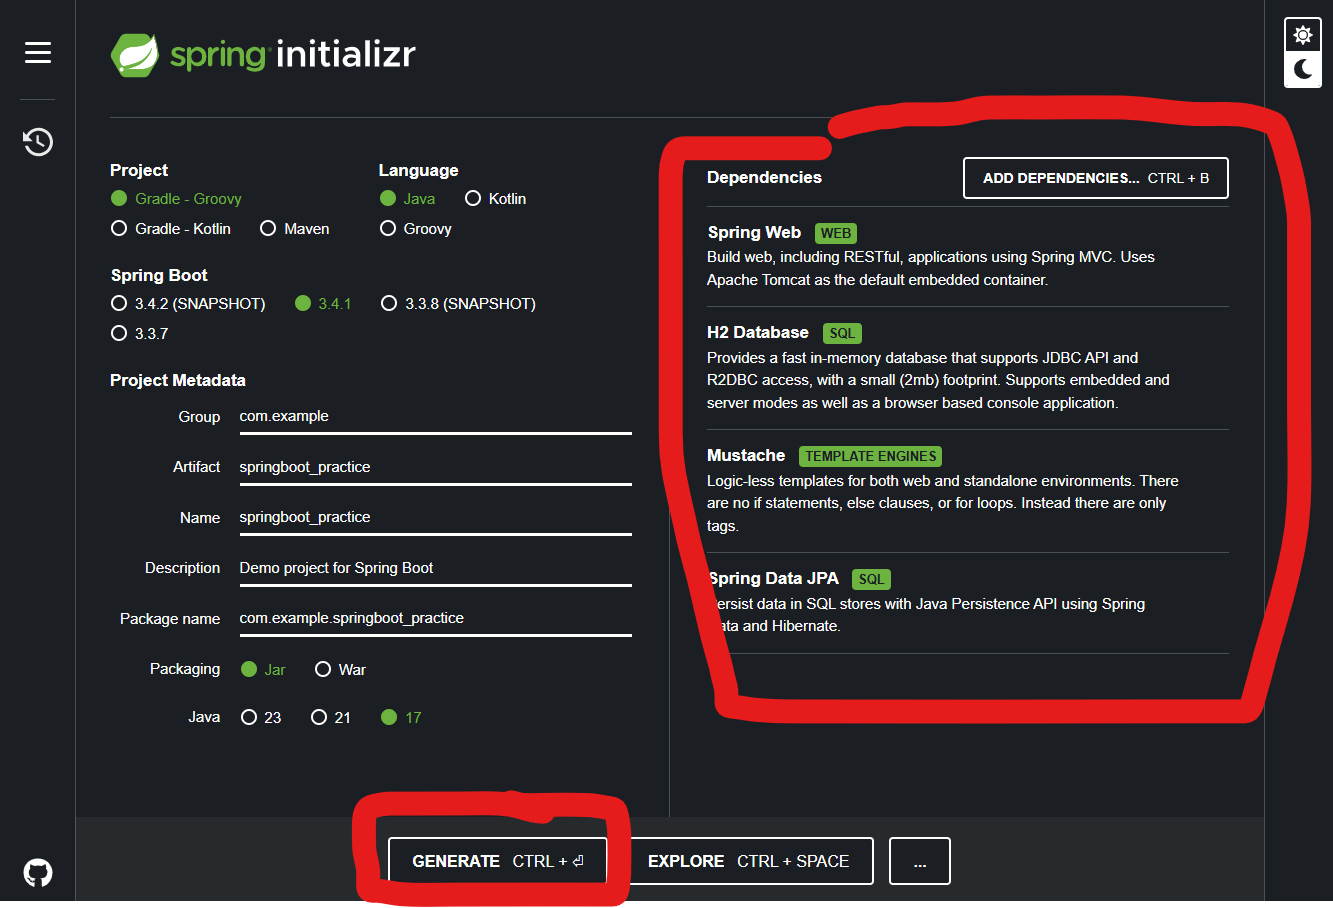Select Spring Boot 3.4.1

(323, 304)
